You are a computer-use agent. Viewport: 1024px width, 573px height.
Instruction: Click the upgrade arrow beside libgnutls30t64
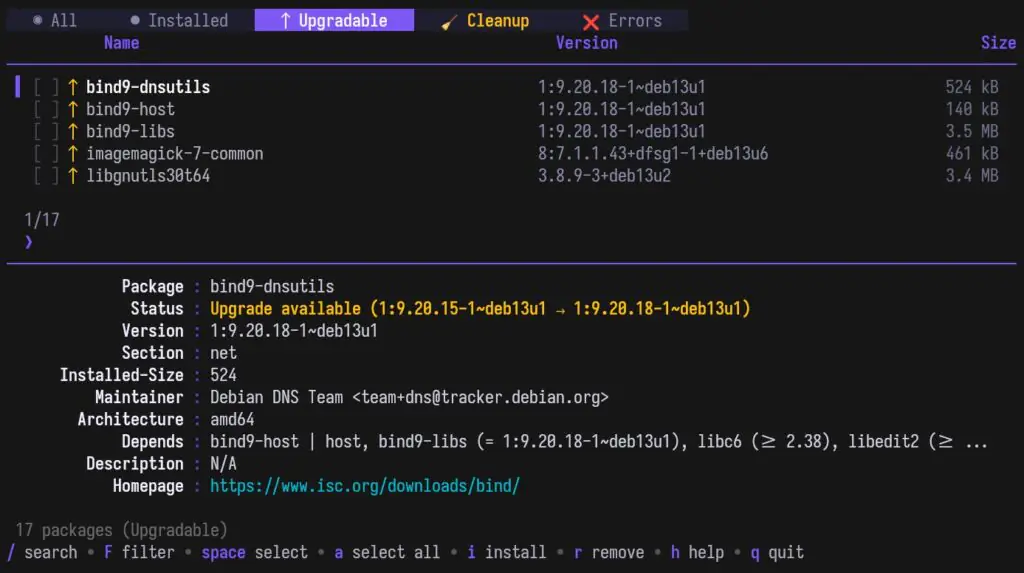[x=73, y=176]
